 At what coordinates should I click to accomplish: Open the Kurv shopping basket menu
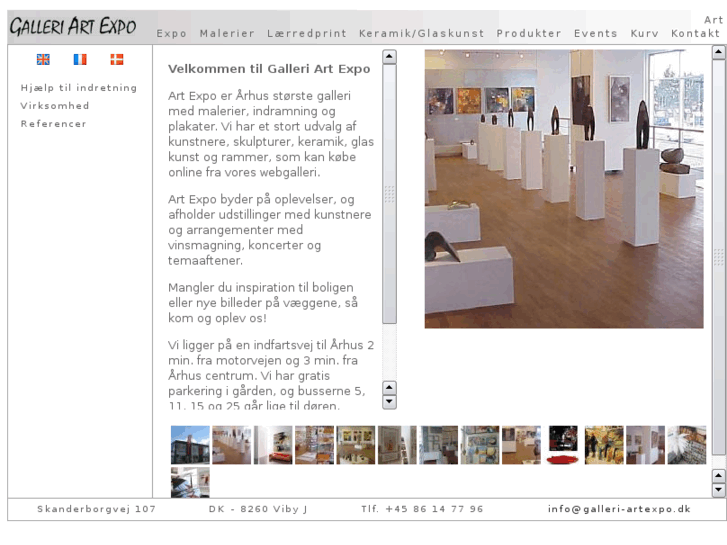[x=644, y=33]
